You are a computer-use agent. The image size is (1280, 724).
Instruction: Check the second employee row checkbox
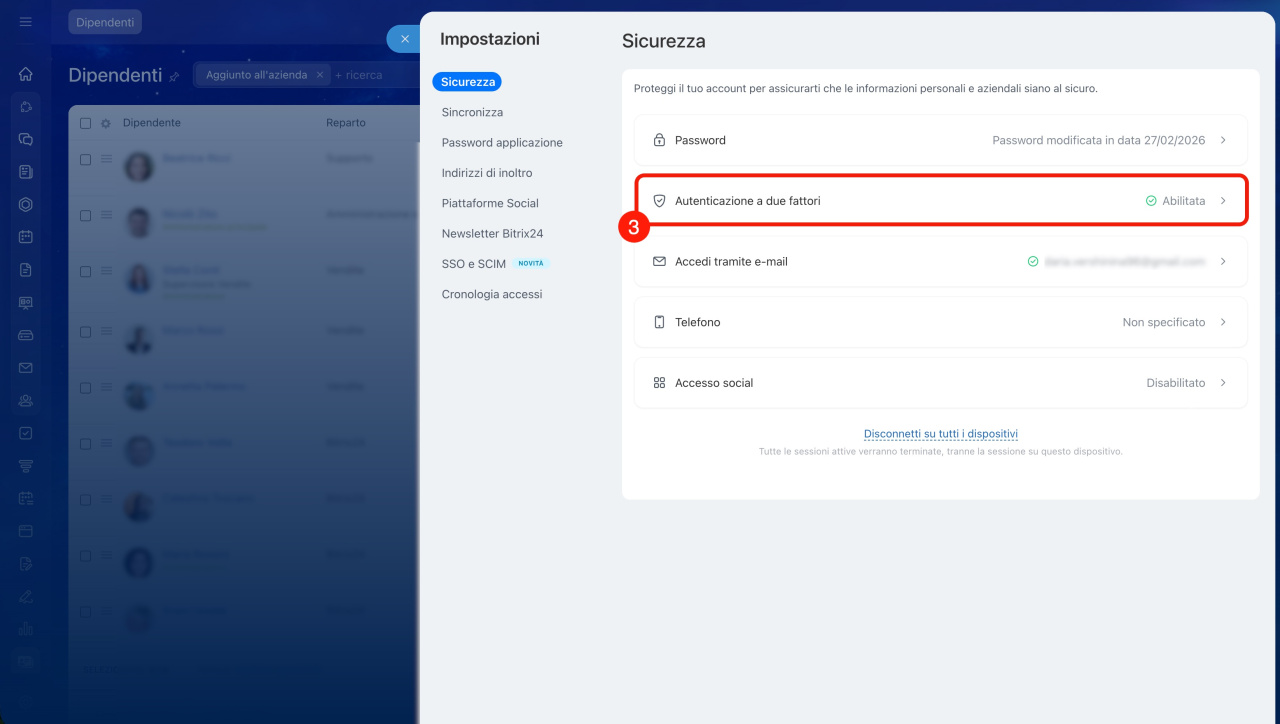[85, 216]
